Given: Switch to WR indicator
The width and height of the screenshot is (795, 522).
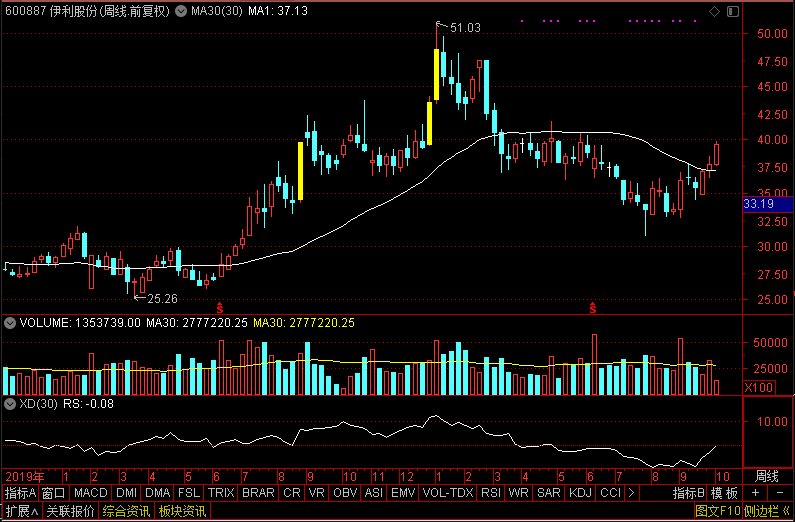Looking at the screenshot, I should point(518,493).
